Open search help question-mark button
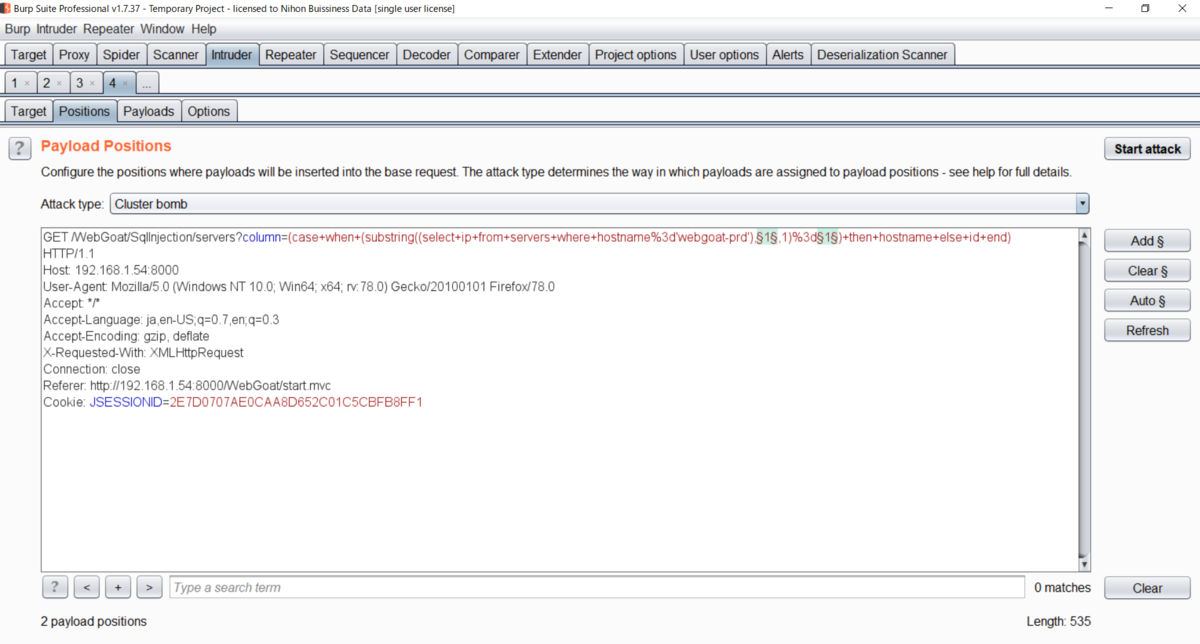This screenshot has height=644, width=1200. [55, 587]
